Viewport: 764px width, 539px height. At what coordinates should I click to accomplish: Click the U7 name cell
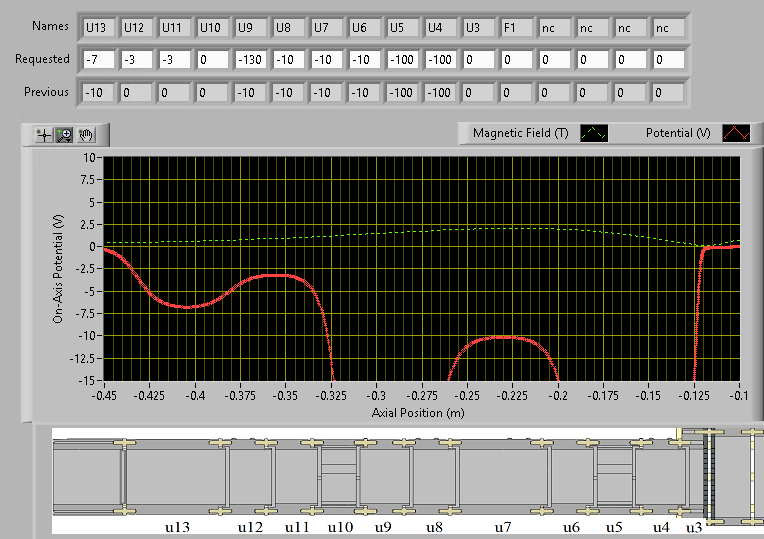[327, 27]
